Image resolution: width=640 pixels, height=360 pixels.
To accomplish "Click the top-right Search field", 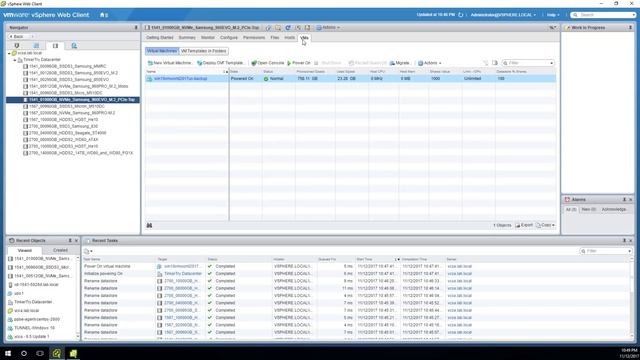I will click(603, 15).
